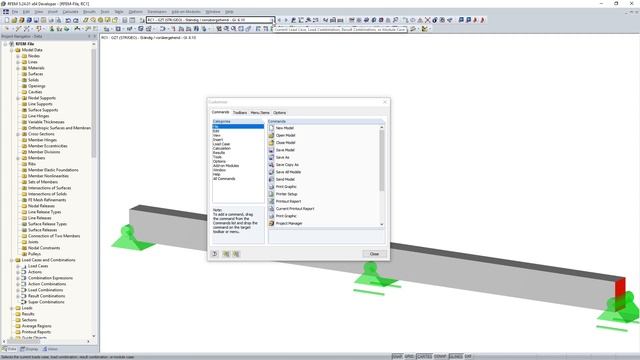Switch to Views tab in navigator
The image size is (640, 360).
point(51,349)
